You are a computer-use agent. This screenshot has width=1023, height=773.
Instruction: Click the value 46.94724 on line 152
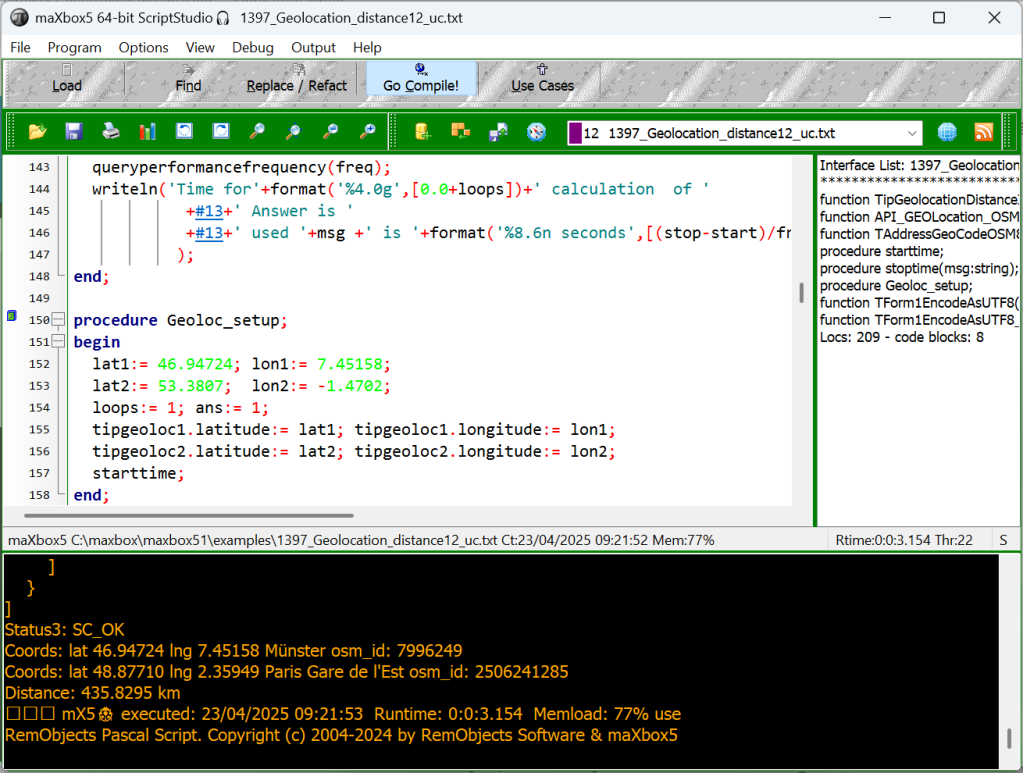195,364
